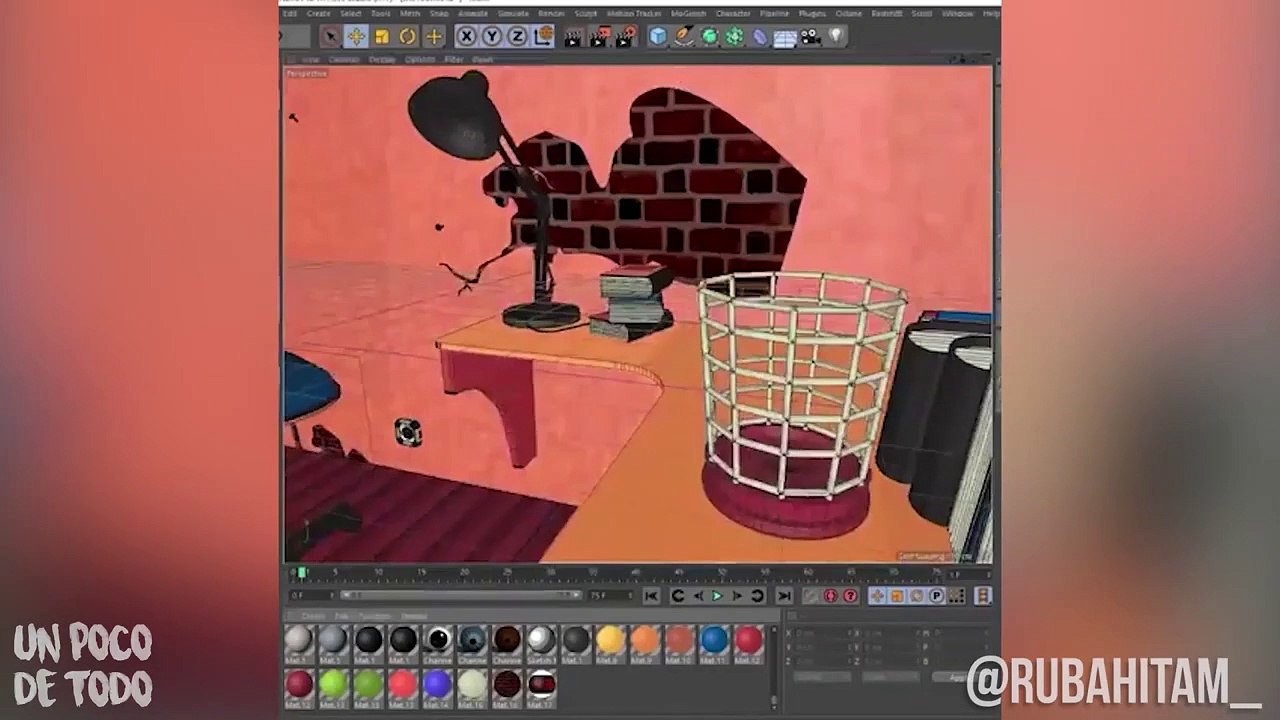This screenshot has height=720, width=1280.
Task: Toggle world/object coordinate system
Action: coord(543,37)
